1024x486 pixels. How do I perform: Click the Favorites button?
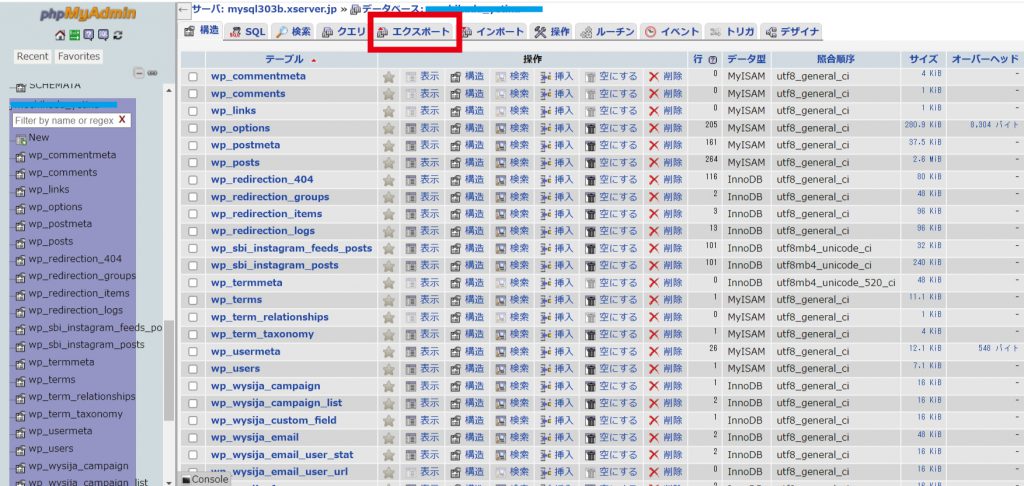tap(79, 57)
